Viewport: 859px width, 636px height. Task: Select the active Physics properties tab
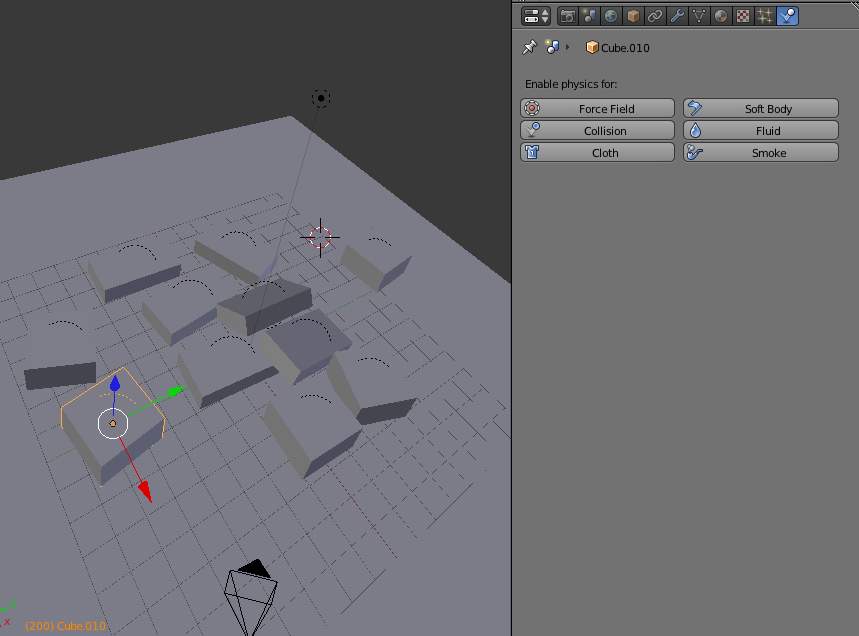(x=787, y=16)
